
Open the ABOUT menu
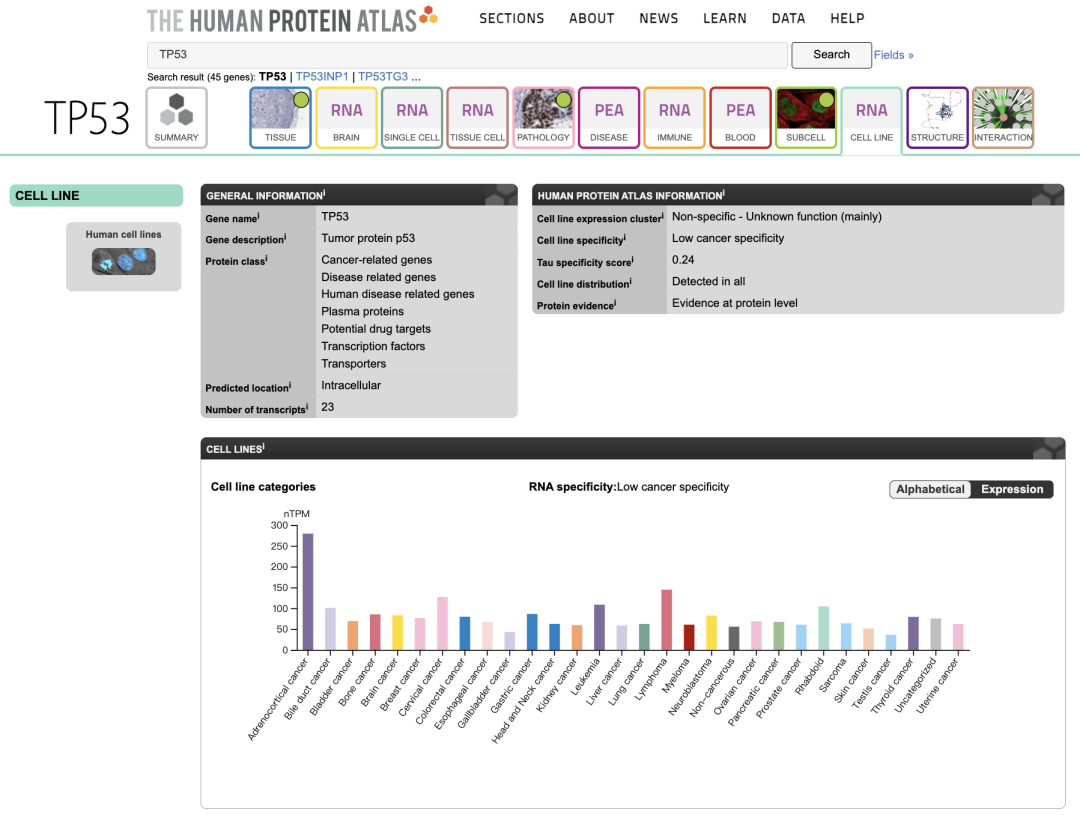[592, 19]
